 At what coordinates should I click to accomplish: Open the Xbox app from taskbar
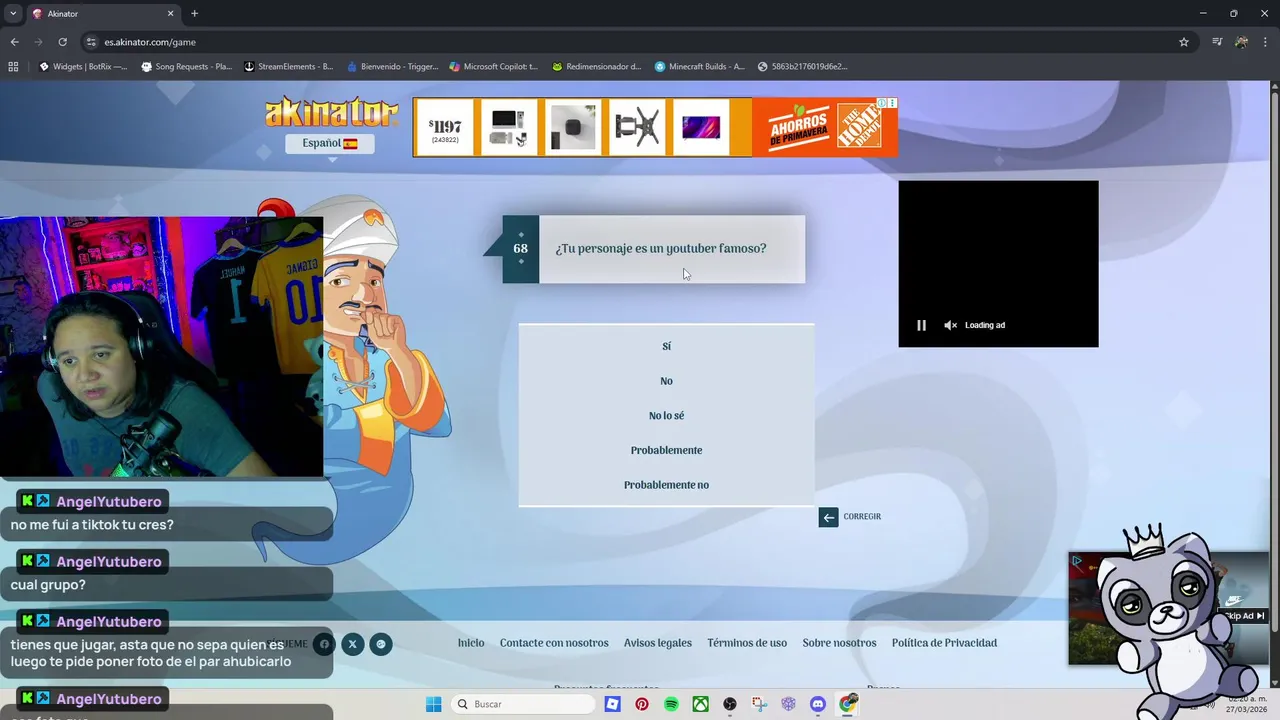[701, 704]
